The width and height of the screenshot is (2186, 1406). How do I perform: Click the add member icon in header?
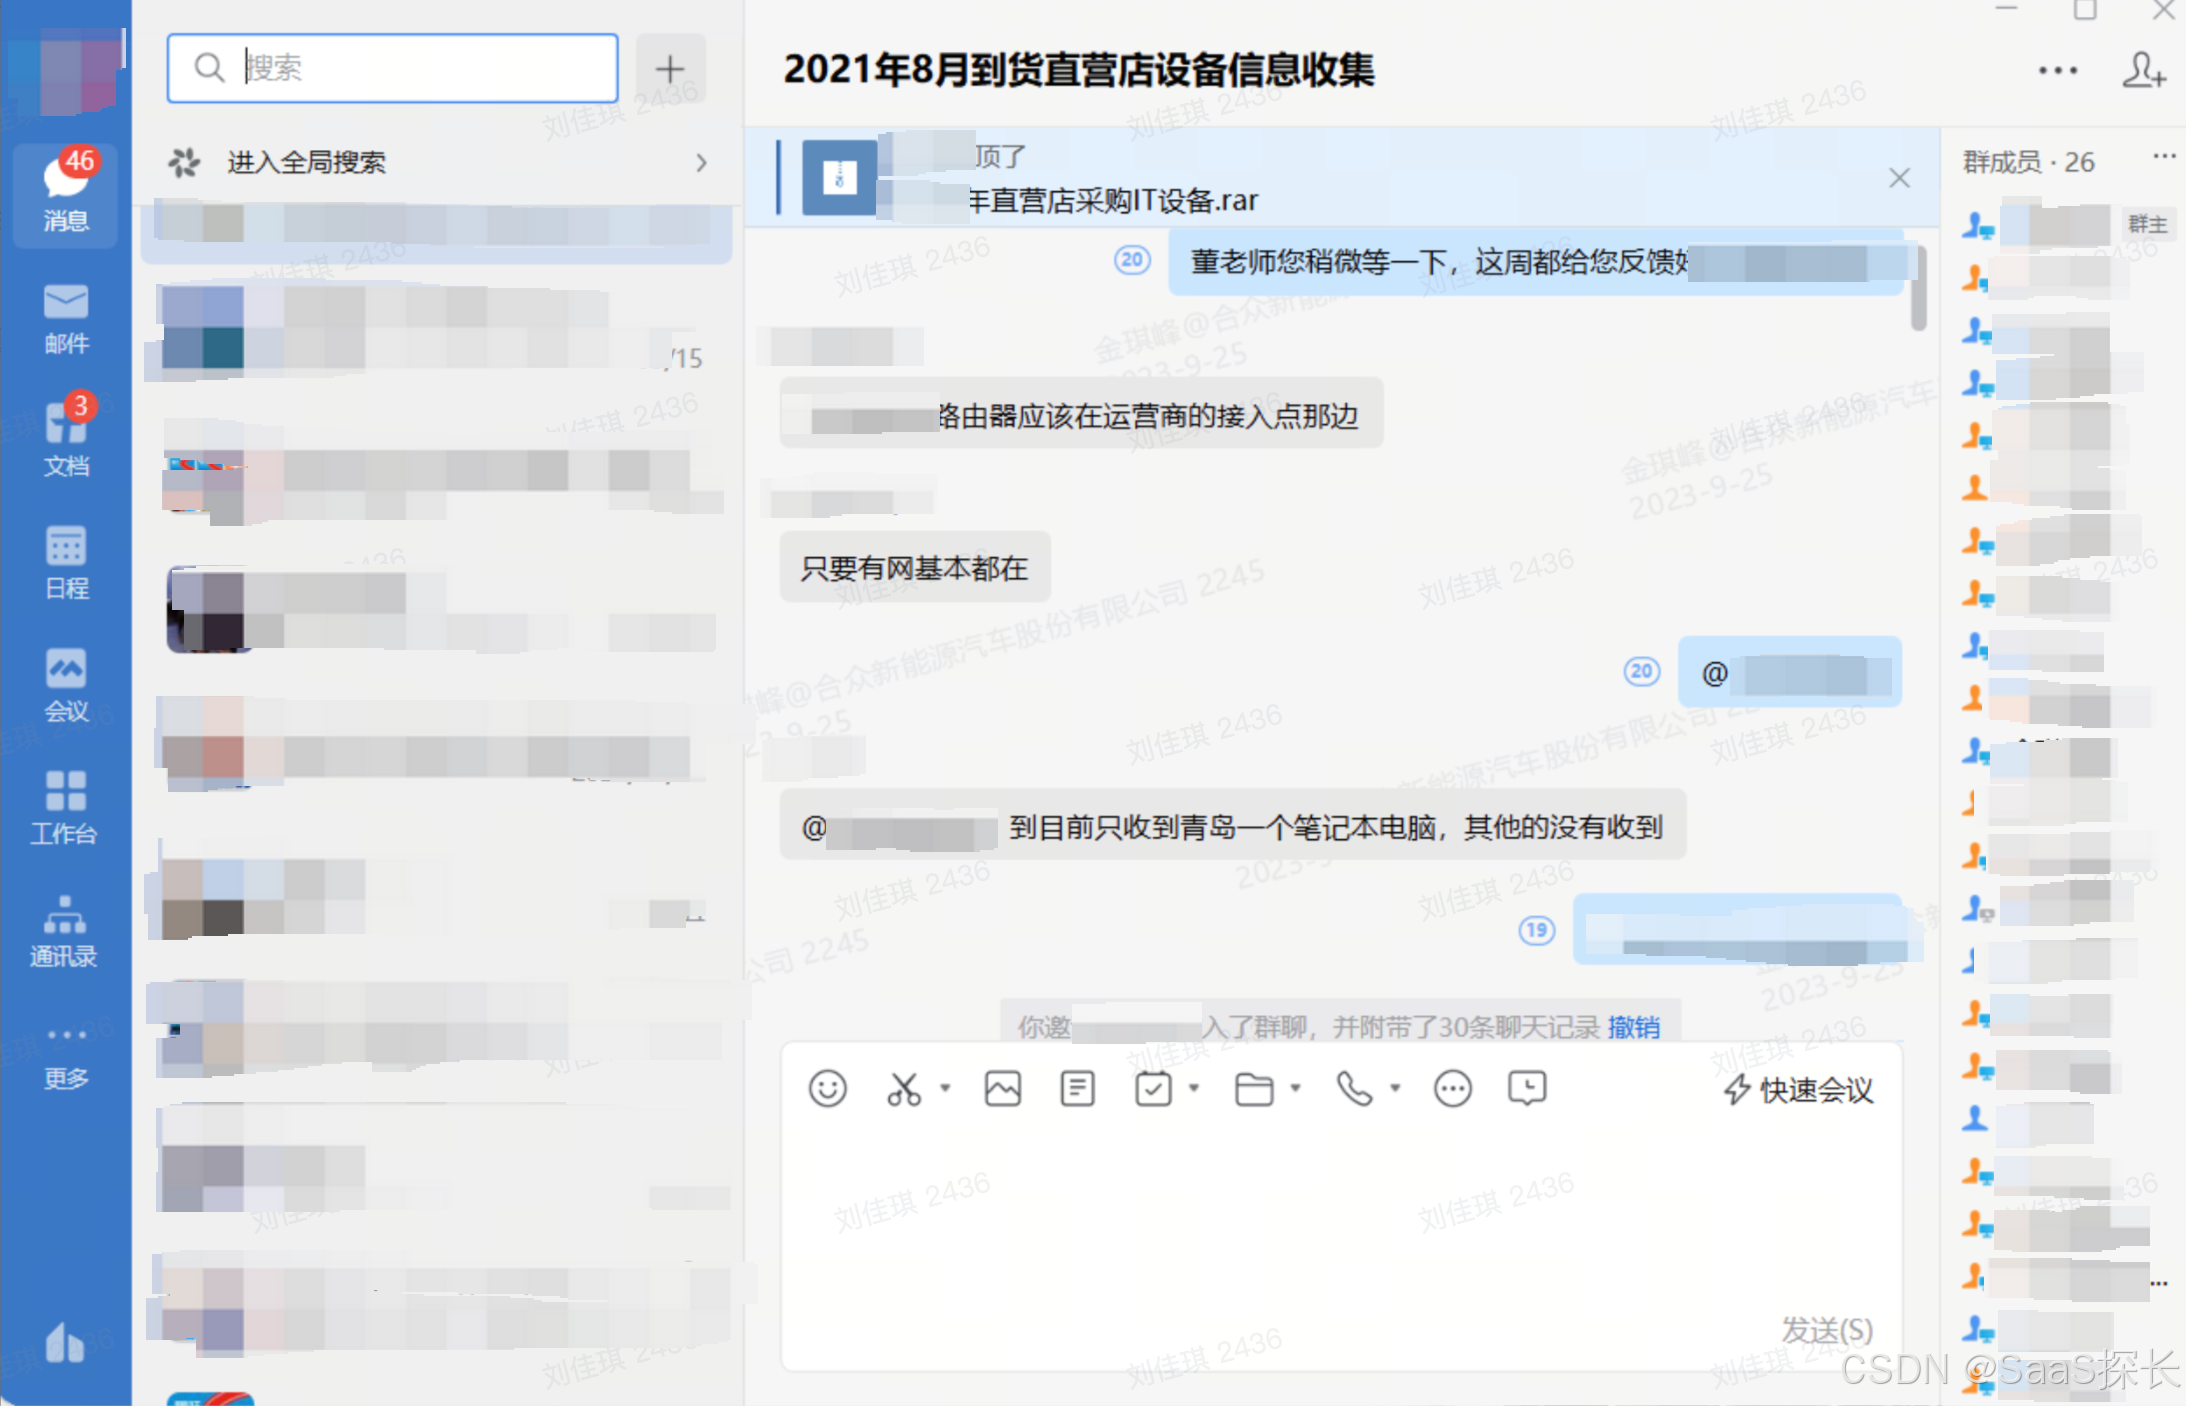click(x=2143, y=70)
